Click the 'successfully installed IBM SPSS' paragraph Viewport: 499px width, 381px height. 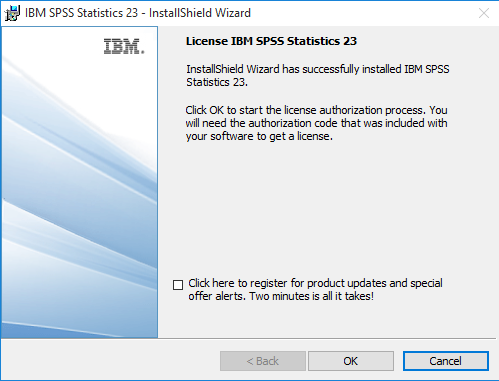pos(318,75)
